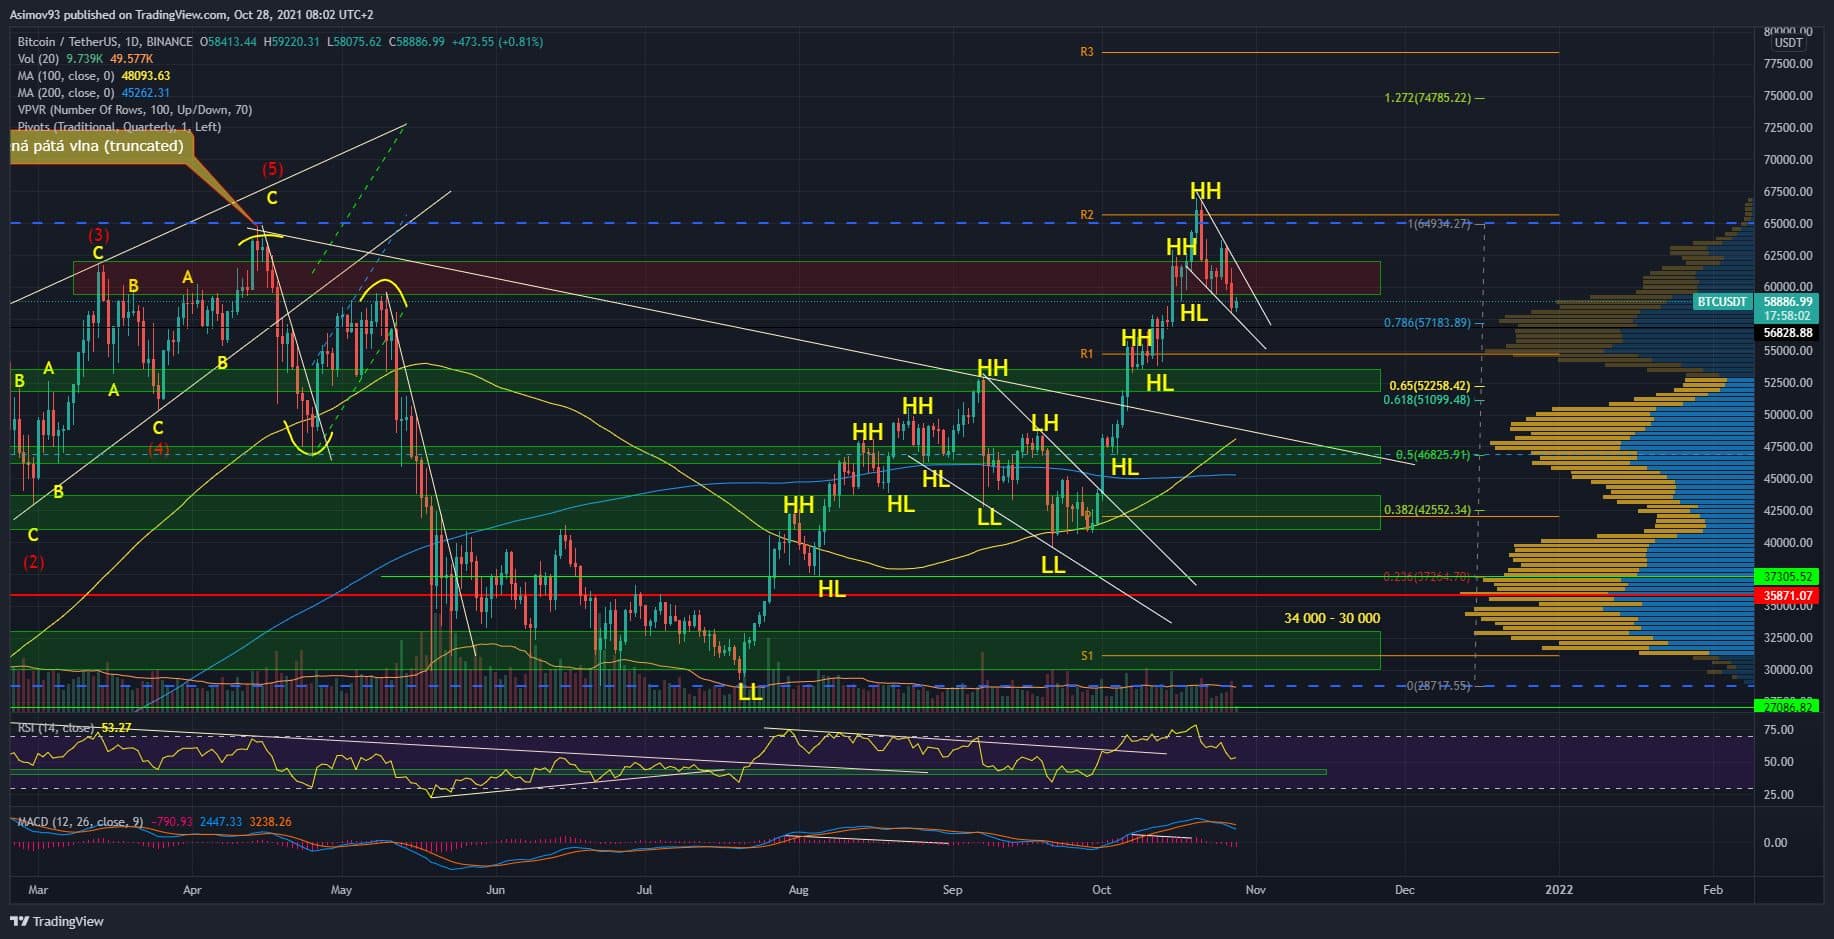Click the 'Pivots (Traditional, Quarterly, 1, Left)' legend
This screenshot has height=939, width=1834.
[x=119, y=127]
